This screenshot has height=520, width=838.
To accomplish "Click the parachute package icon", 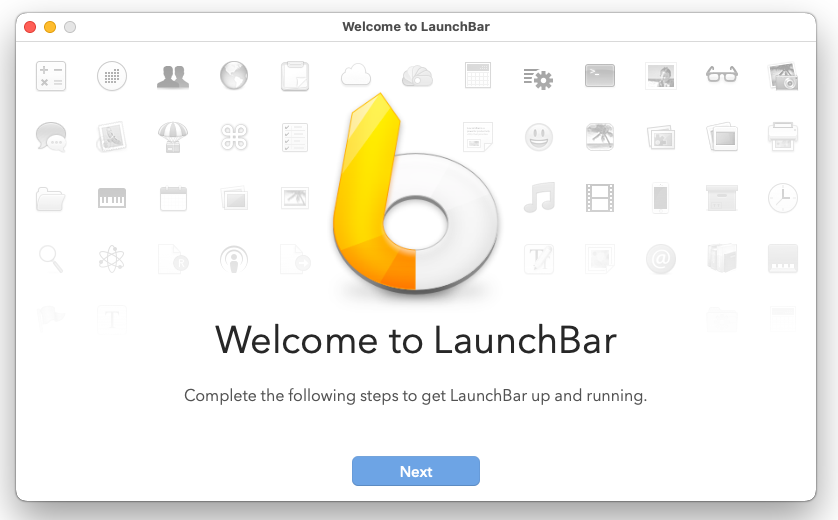I will 173,137.
